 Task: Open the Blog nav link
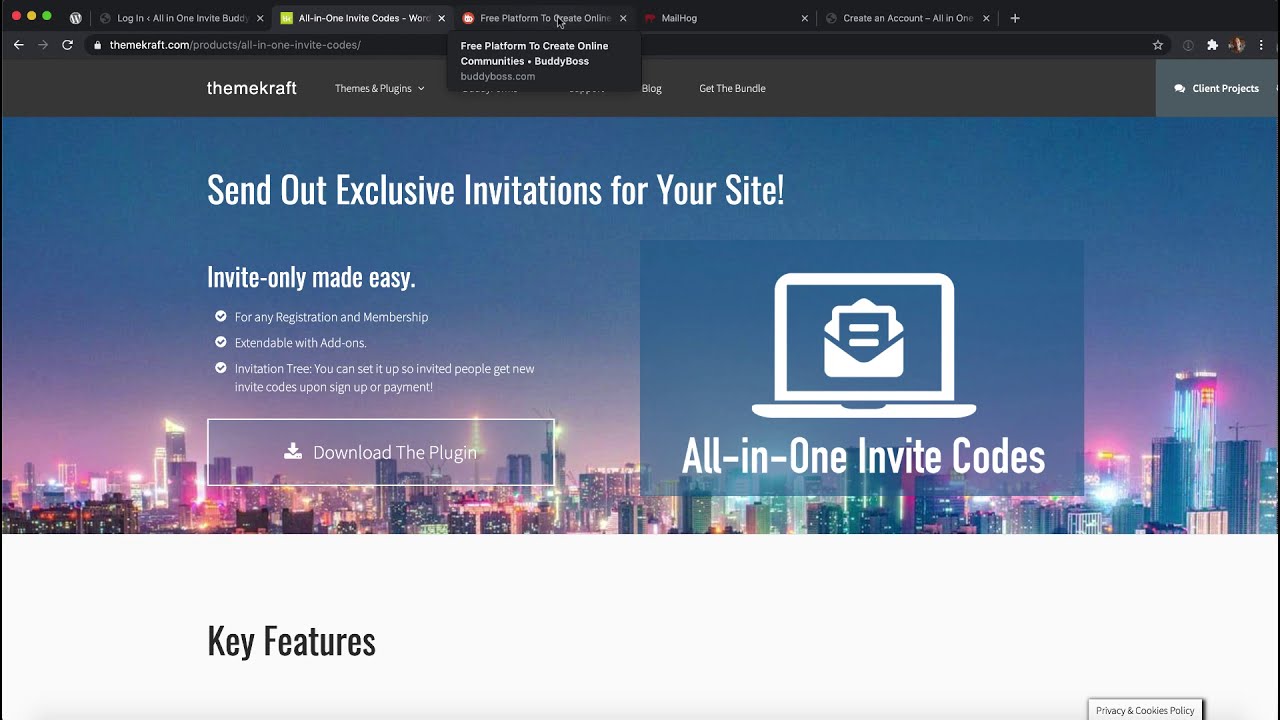[x=652, y=88]
